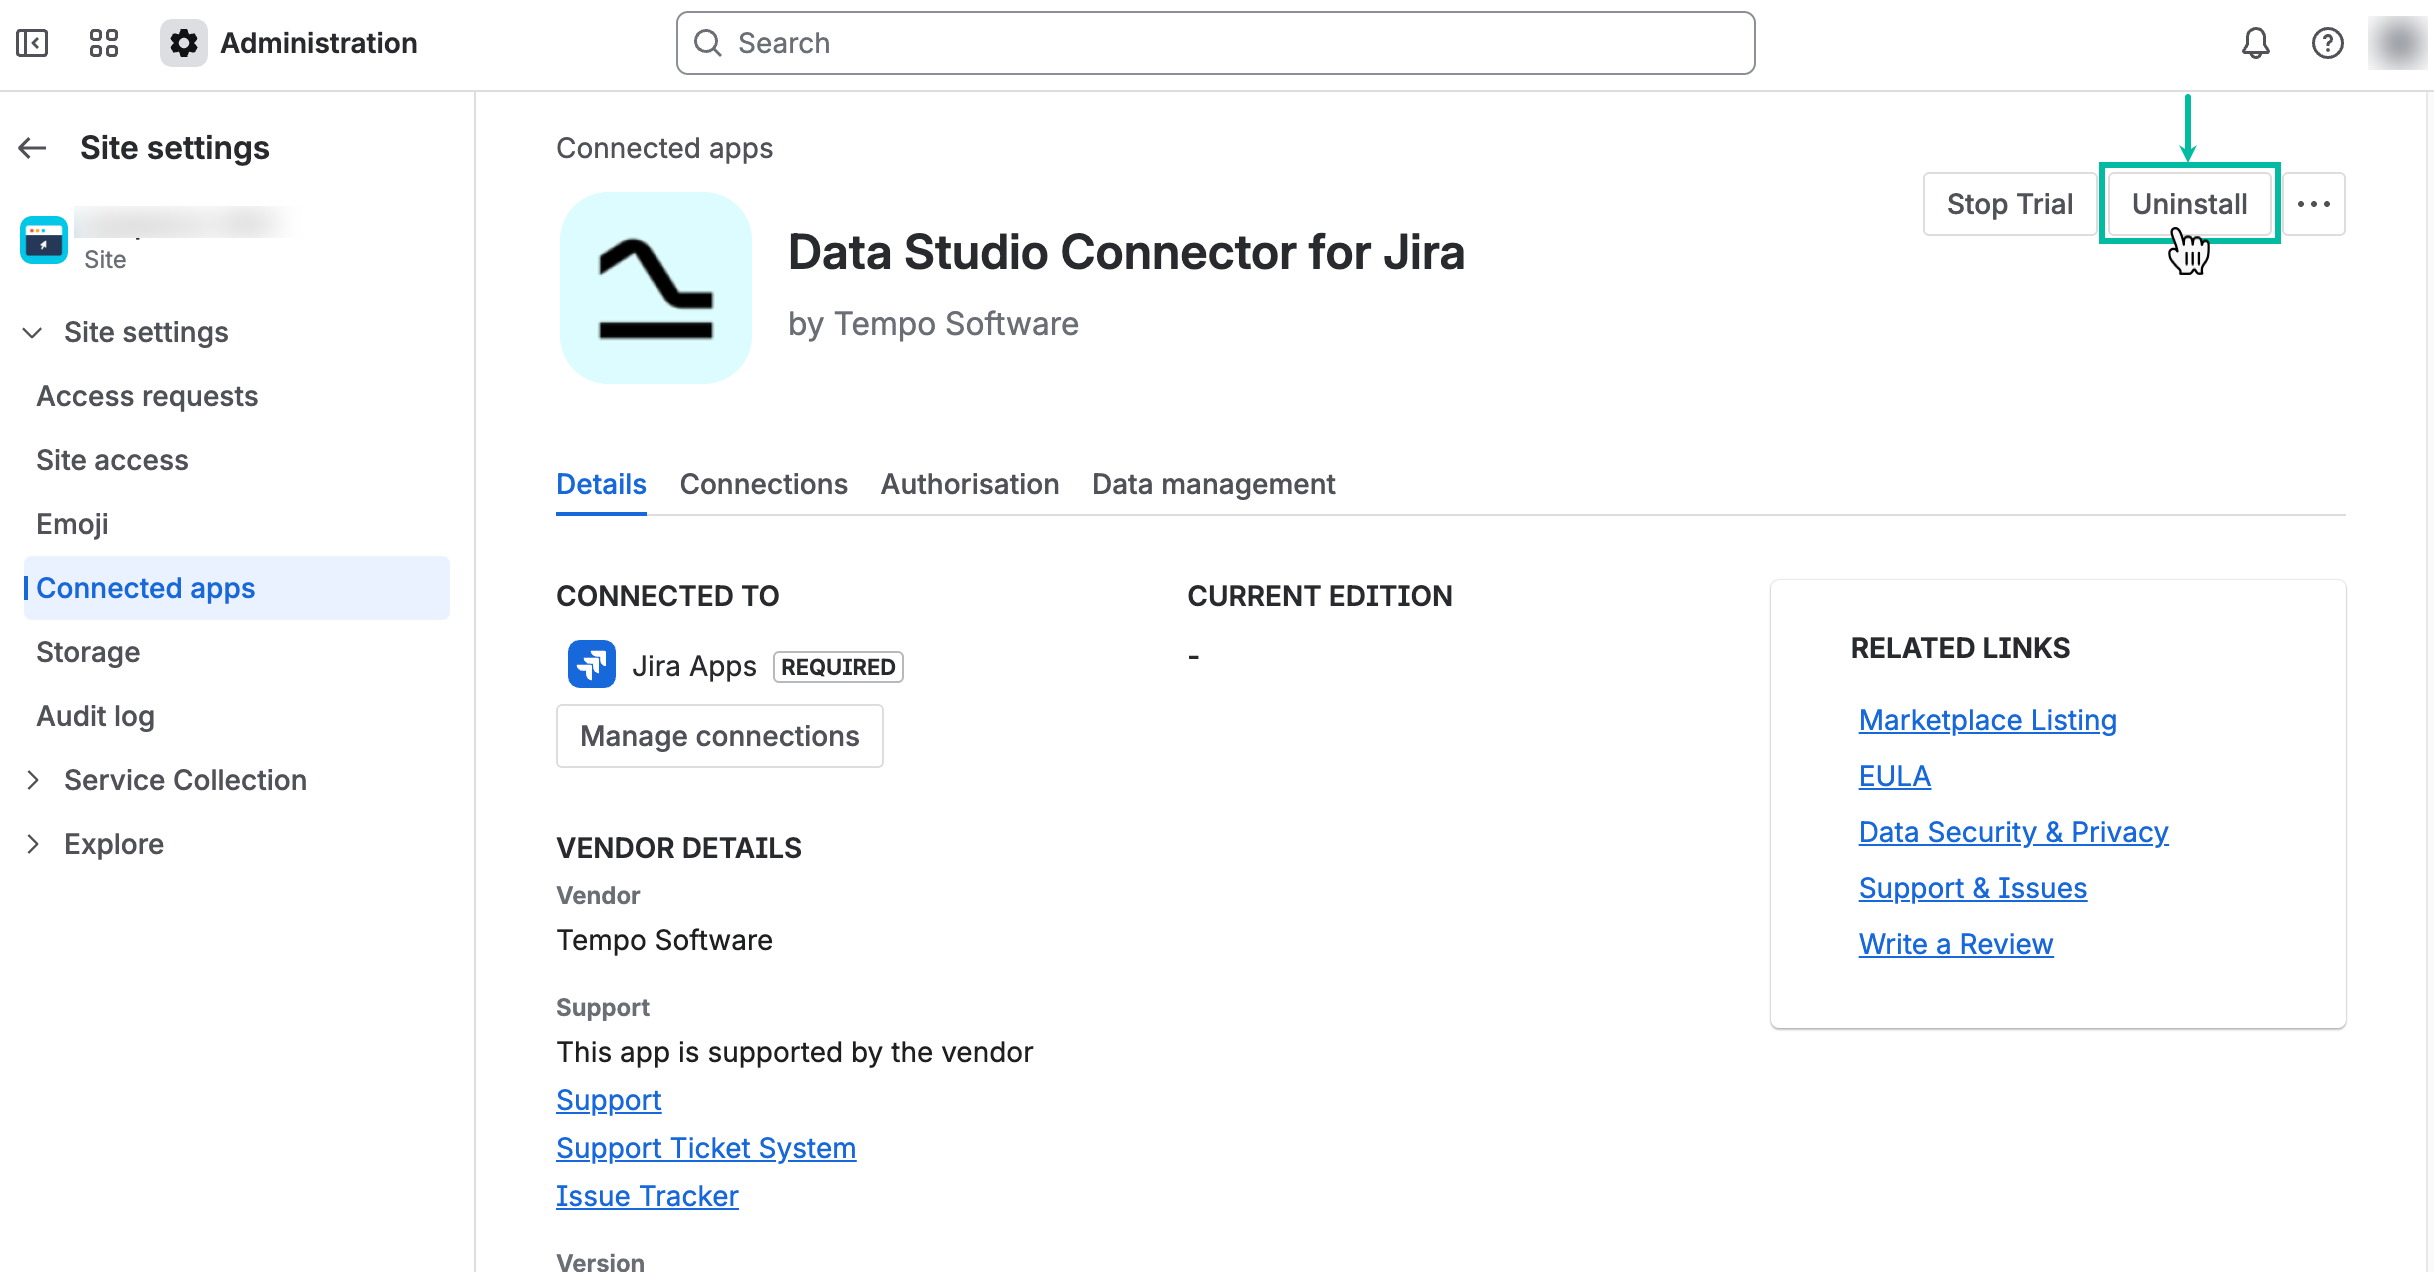
Task: Click the Administration gear icon
Action: pos(184,43)
